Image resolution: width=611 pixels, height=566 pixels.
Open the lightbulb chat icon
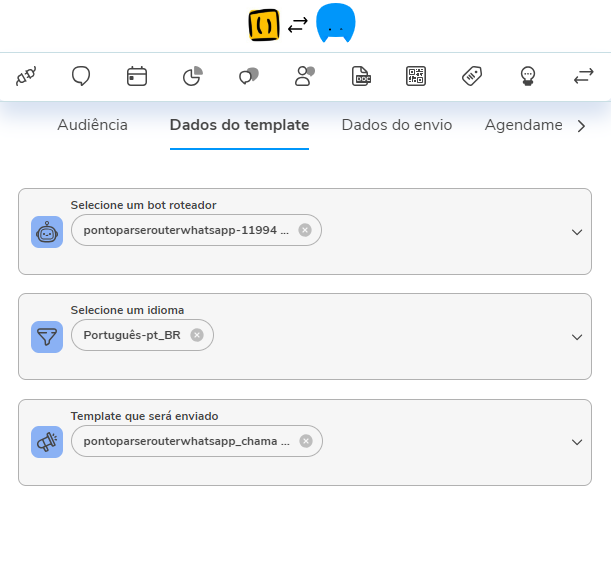point(528,76)
